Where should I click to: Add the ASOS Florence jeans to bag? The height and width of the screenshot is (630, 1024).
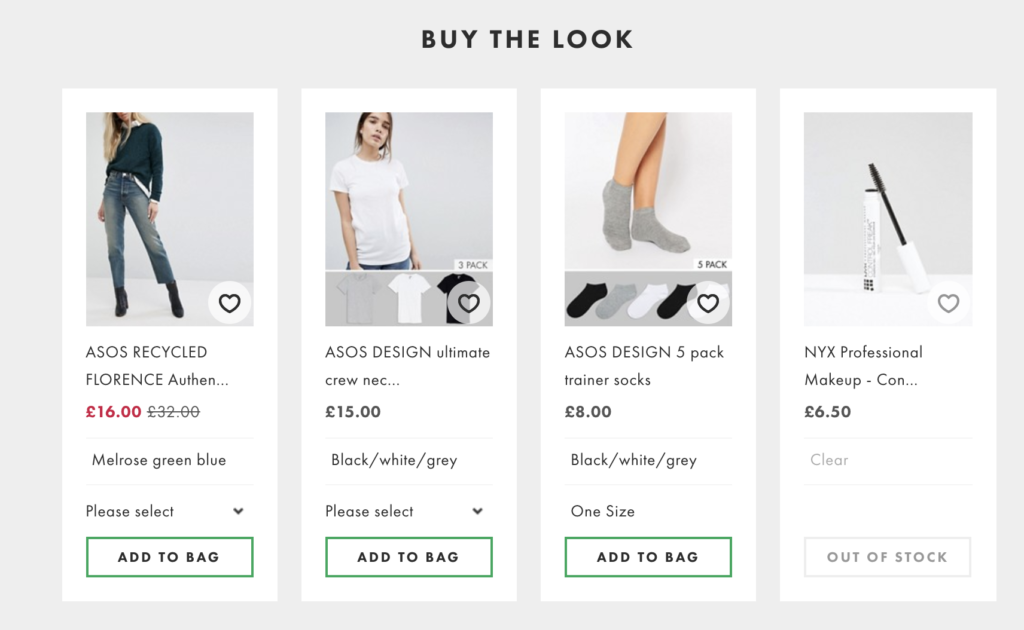pyautogui.click(x=168, y=557)
